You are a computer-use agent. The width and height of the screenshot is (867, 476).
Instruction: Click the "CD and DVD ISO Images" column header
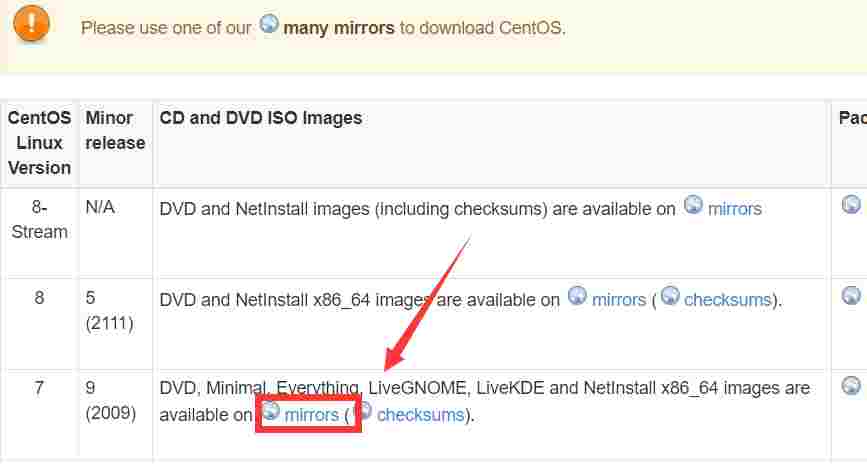261,118
